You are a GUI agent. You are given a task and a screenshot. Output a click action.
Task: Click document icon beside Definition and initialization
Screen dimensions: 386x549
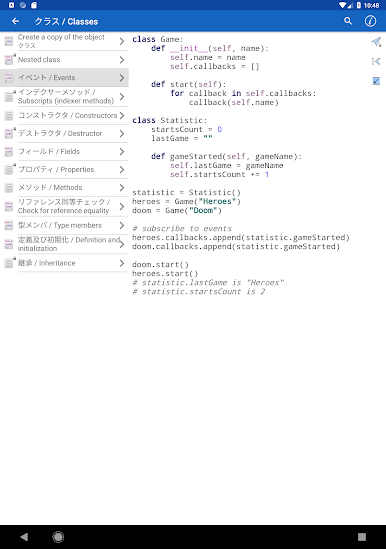click(9, 244)
